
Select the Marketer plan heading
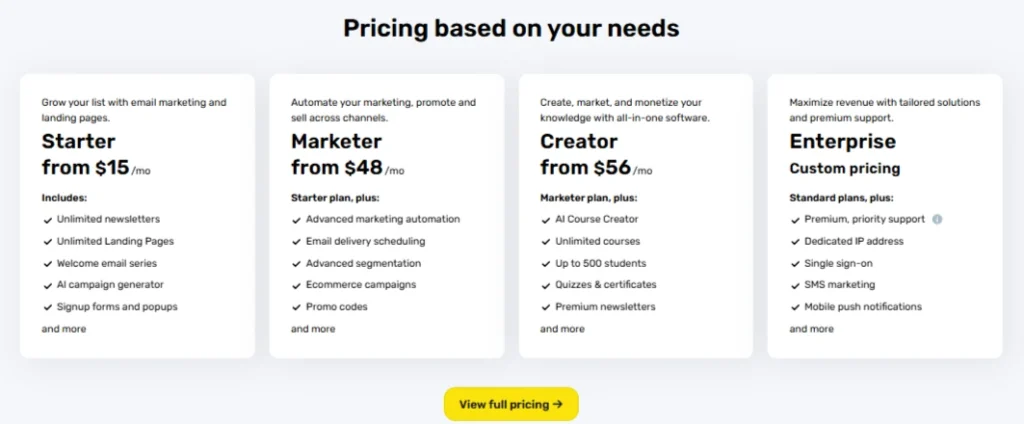(x=336, y=142)
